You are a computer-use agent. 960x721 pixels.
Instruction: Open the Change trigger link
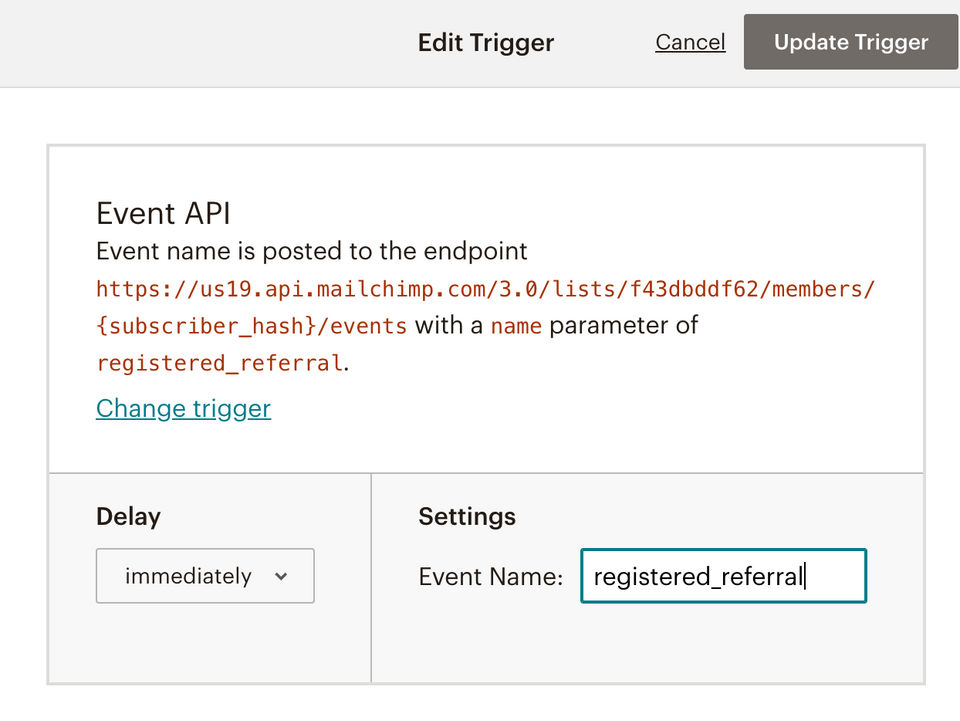coord(183,408)
